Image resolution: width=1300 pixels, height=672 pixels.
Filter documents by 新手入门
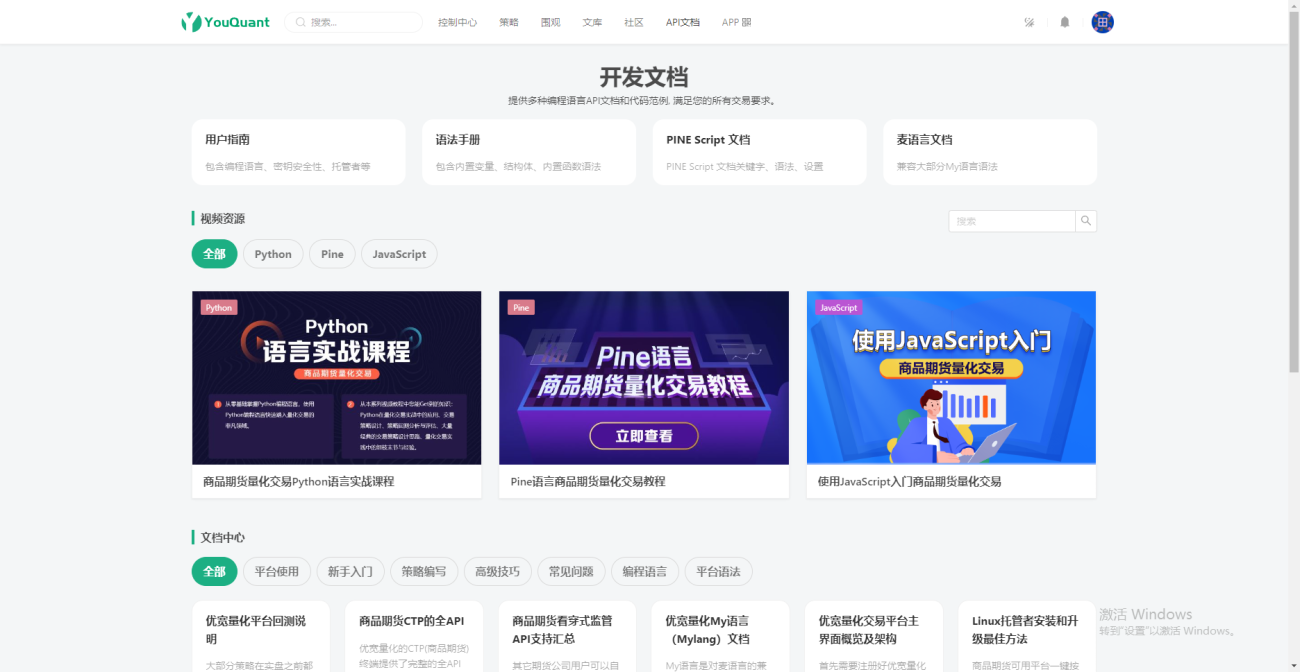click(x=350, y=572)
